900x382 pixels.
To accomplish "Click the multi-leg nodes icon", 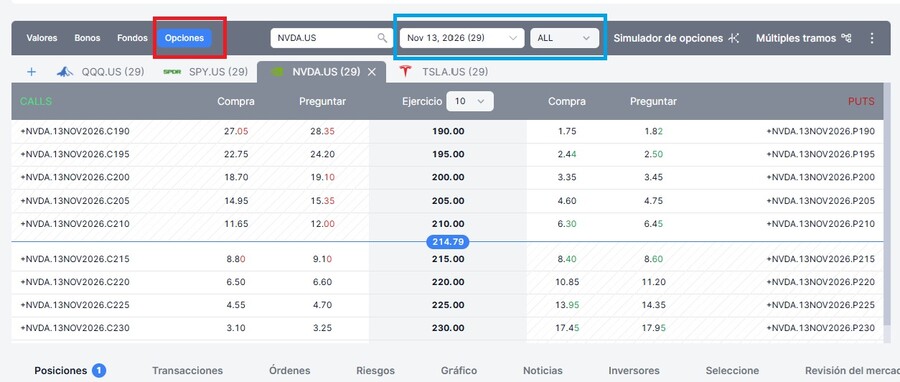I will tap(846, 38).
